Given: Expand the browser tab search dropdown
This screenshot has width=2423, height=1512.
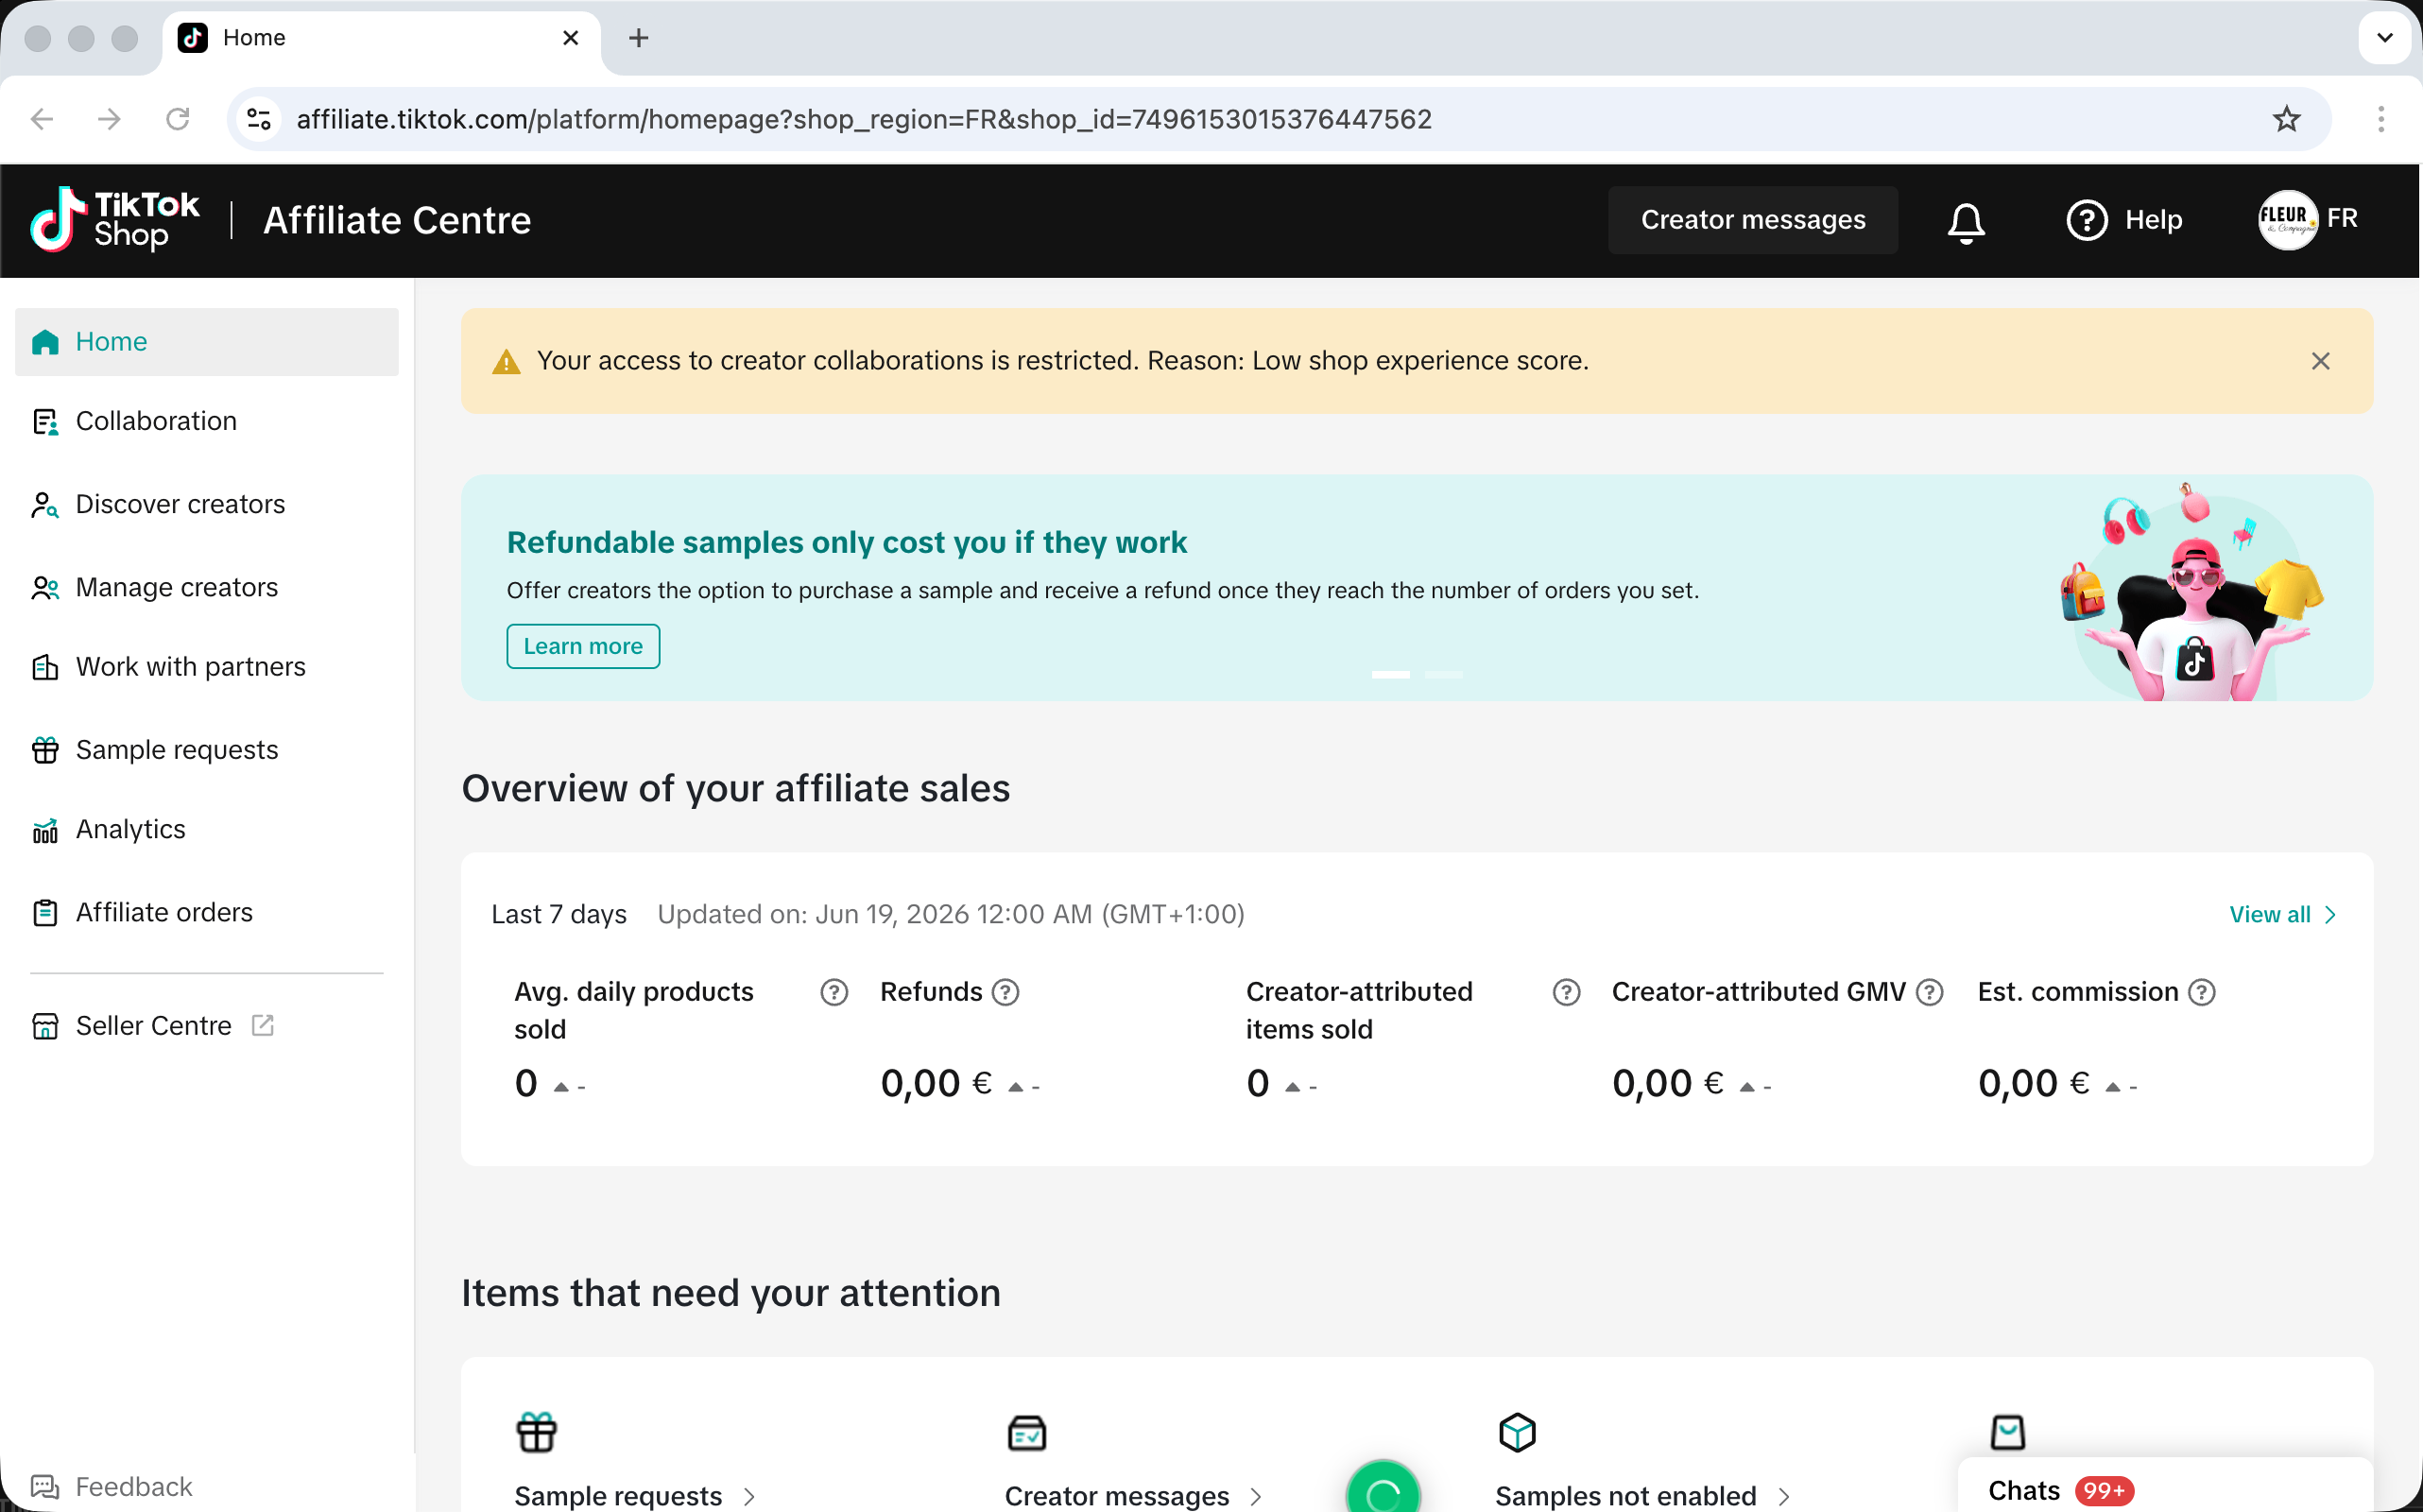Looking at the screenshot, I should pos(2384,38).
